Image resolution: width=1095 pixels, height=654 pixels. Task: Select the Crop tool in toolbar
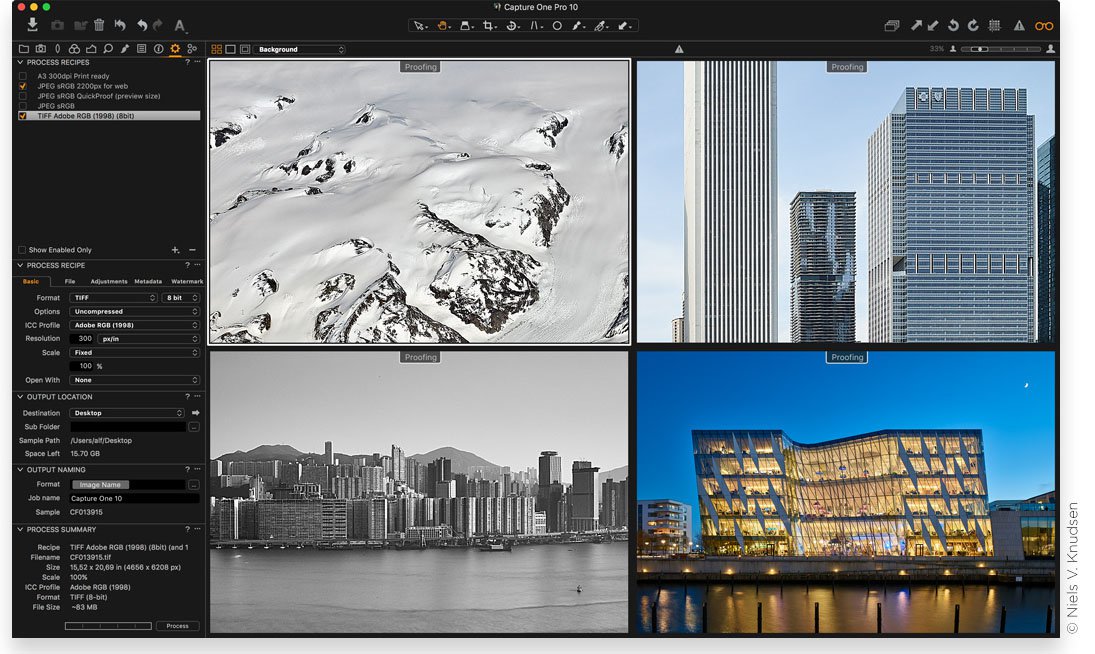(x=490, y=26)
